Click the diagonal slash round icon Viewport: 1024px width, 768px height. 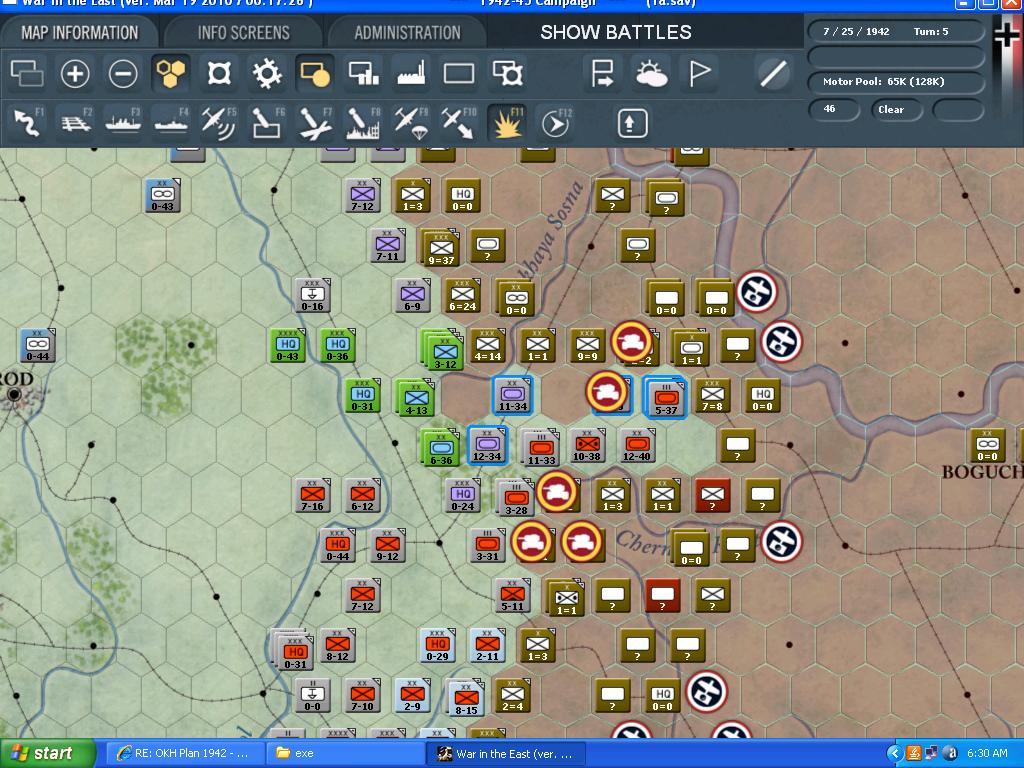[773, 73]
